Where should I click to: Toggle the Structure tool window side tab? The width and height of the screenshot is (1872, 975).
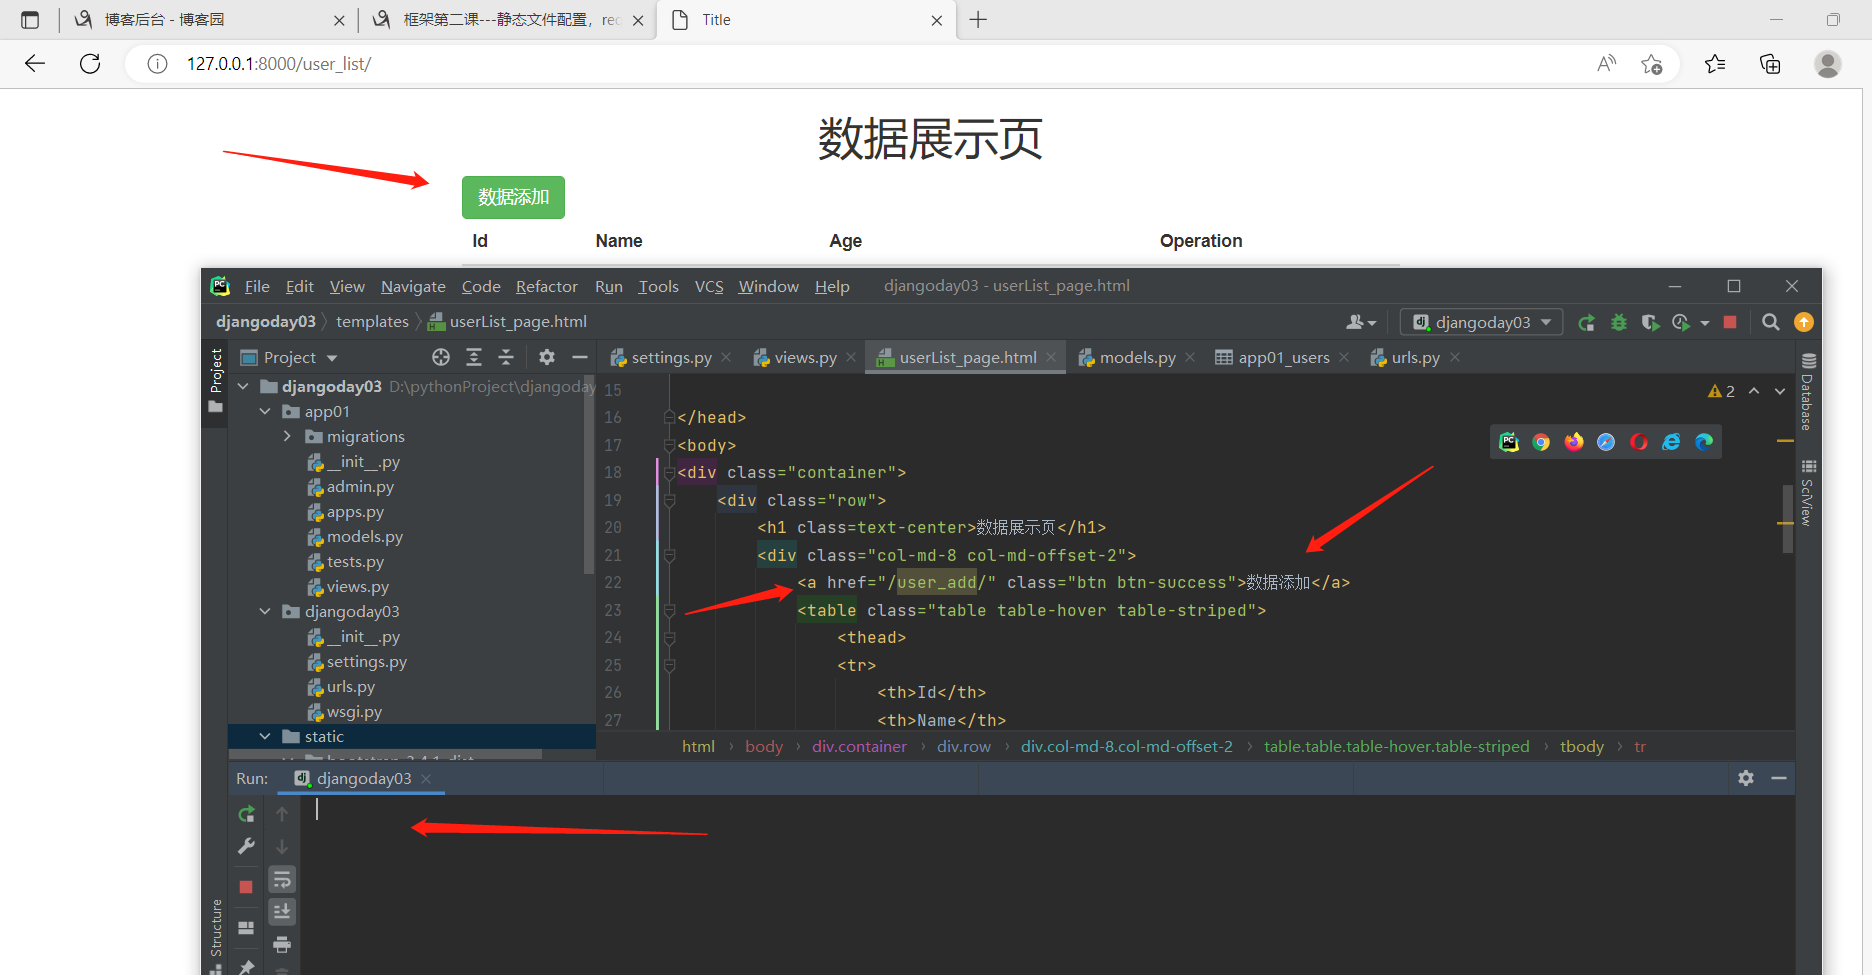click(216, 935)
